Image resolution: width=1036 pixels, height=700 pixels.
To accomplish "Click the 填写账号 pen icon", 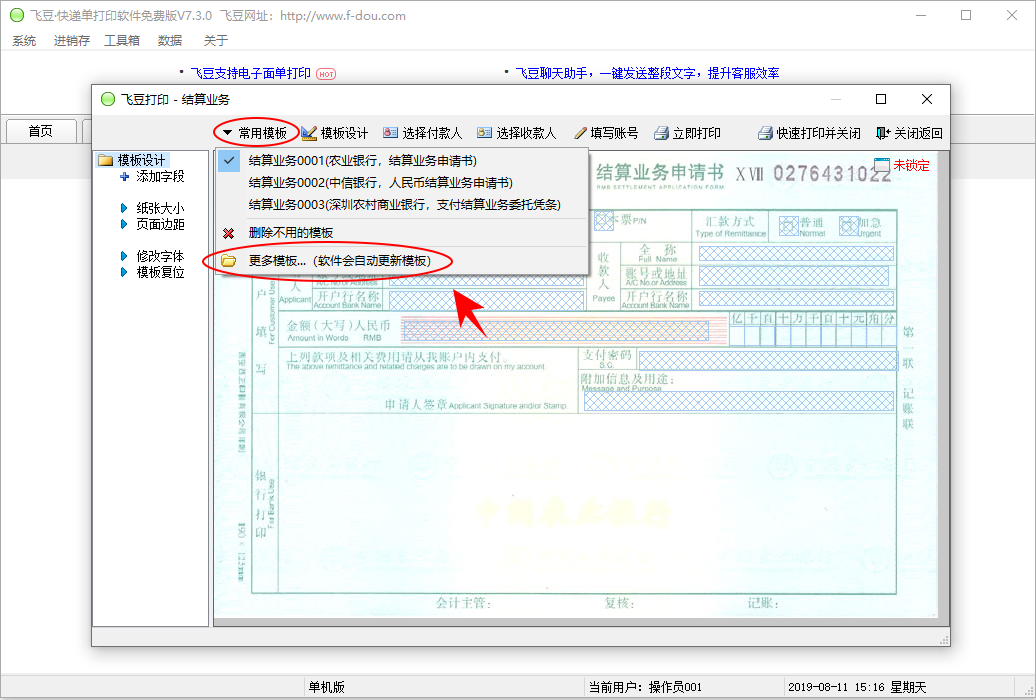I will (580, 134).
